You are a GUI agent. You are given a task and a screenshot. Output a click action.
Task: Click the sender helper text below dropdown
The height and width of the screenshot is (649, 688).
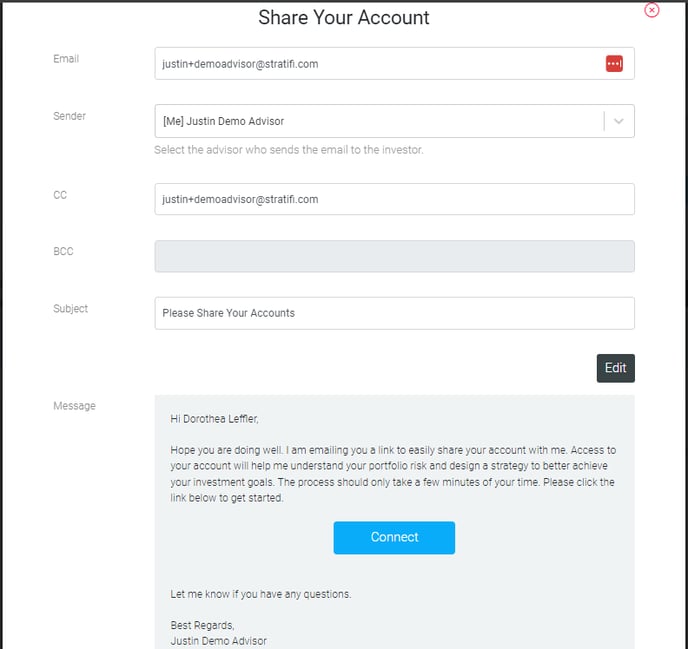coord(289,150)
